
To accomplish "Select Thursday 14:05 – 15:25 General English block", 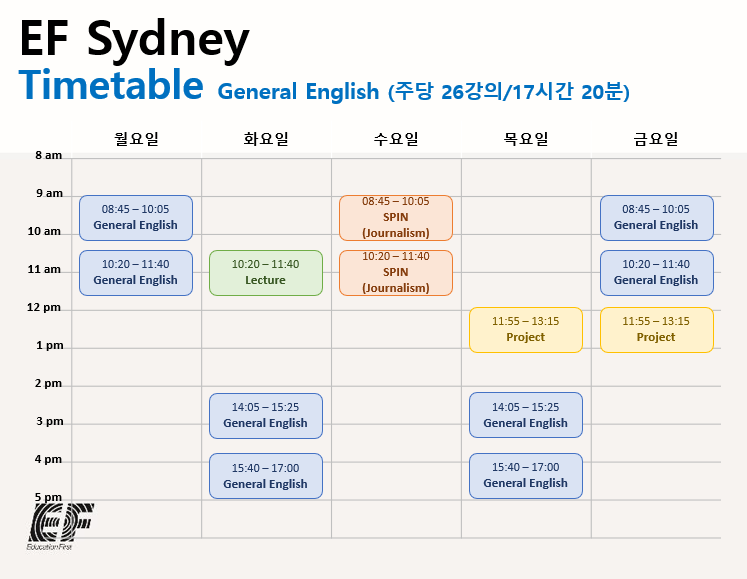I will click(x=526, y=415).
